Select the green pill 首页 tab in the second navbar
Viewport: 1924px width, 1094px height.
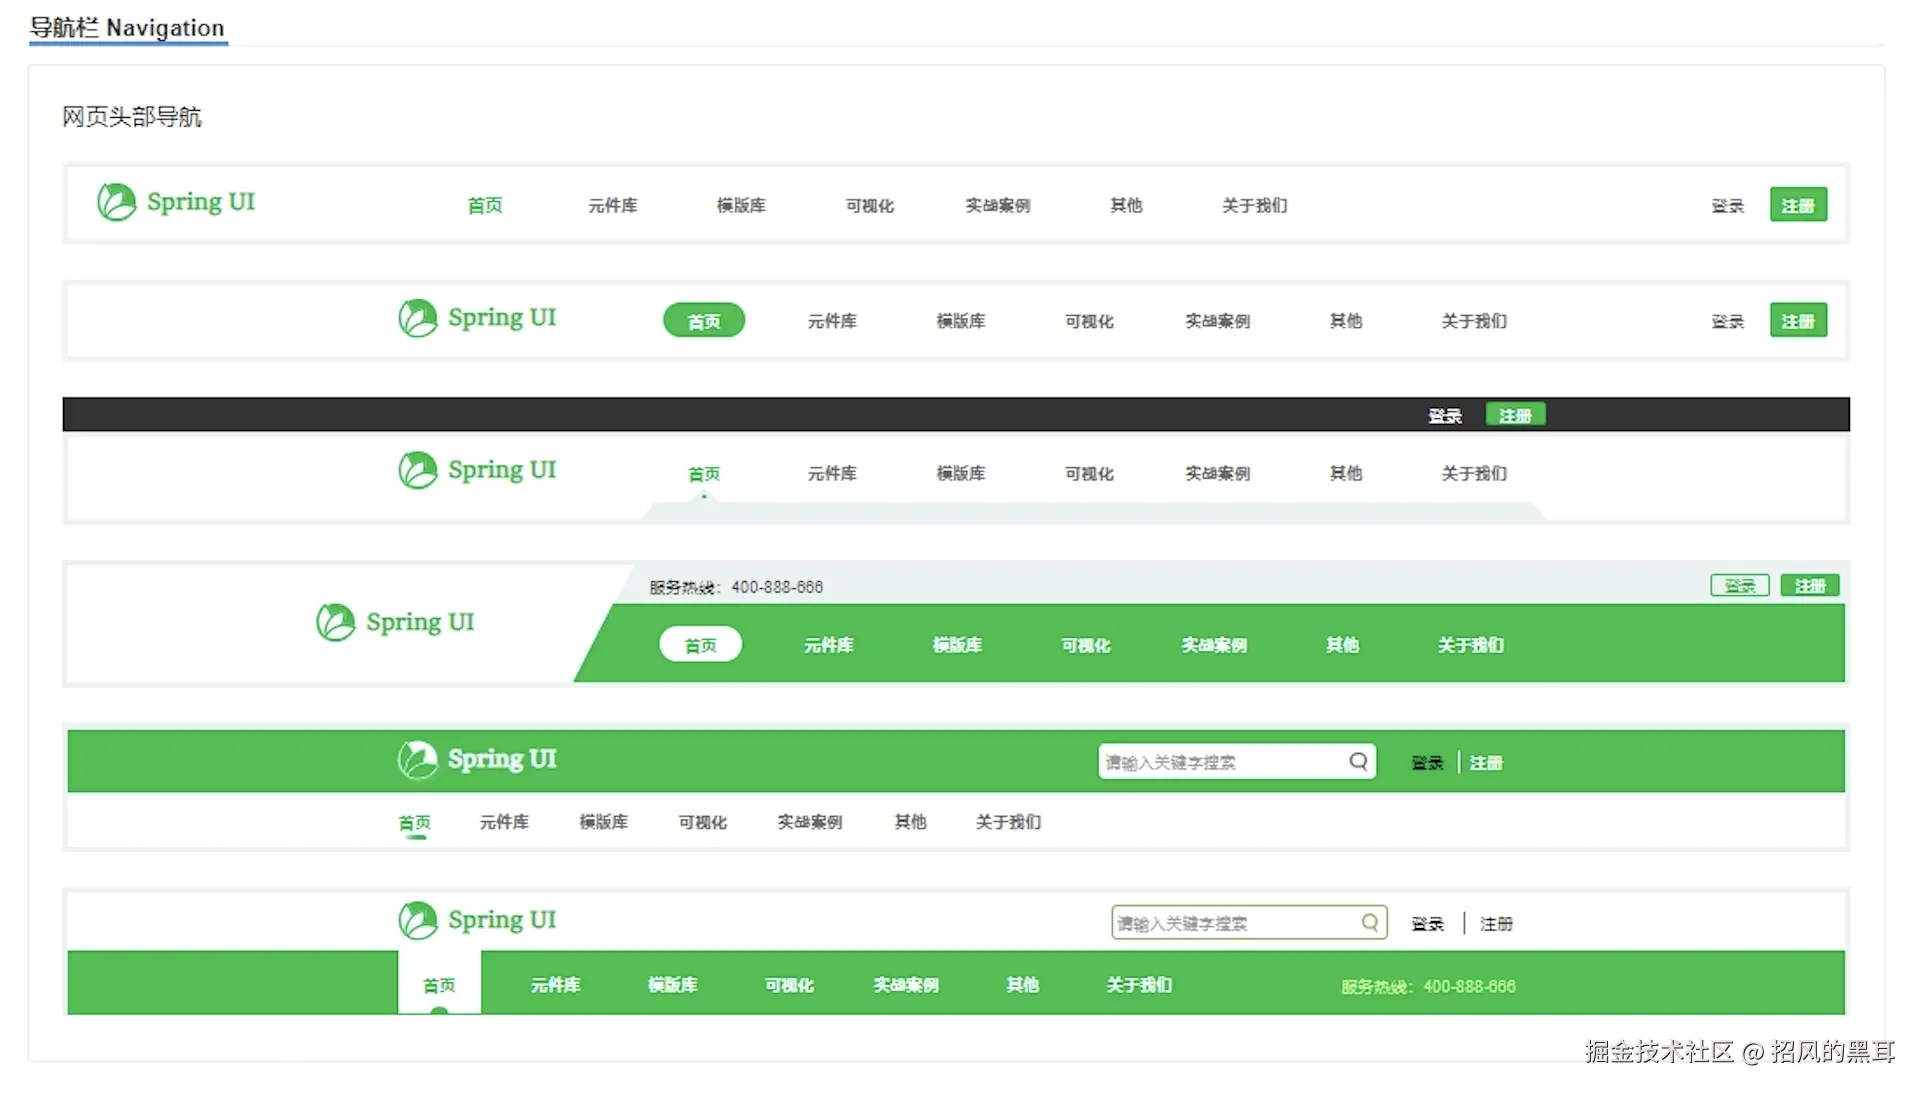(x=704, y=321)
